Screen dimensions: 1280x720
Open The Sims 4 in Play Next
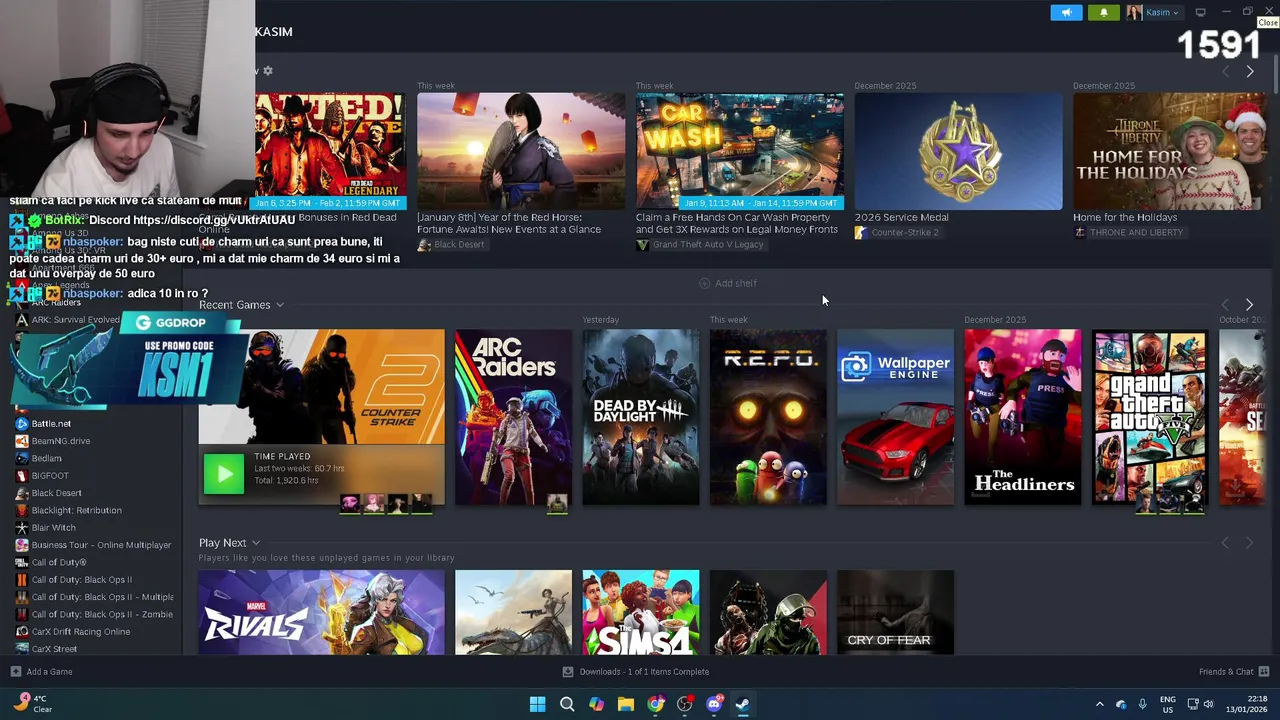[641, 612]
